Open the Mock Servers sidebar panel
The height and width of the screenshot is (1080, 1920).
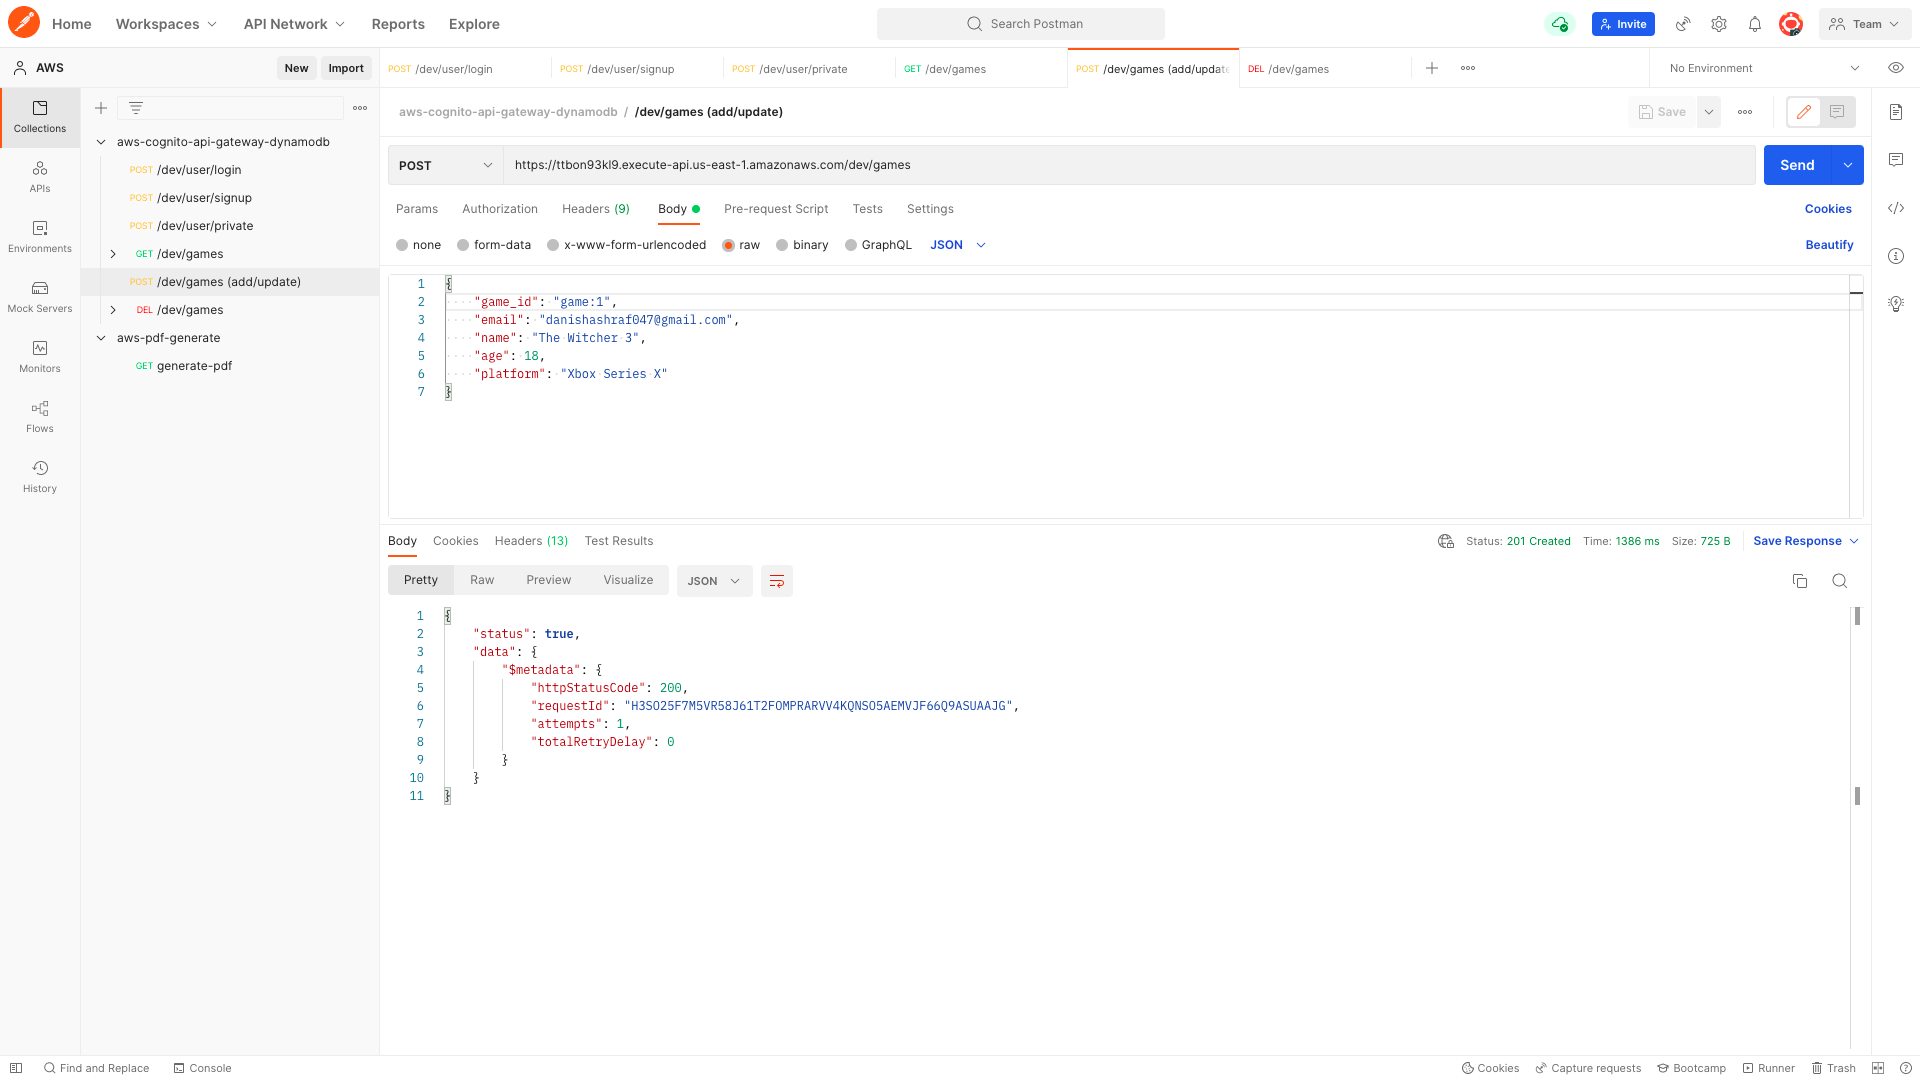(40, 296)
